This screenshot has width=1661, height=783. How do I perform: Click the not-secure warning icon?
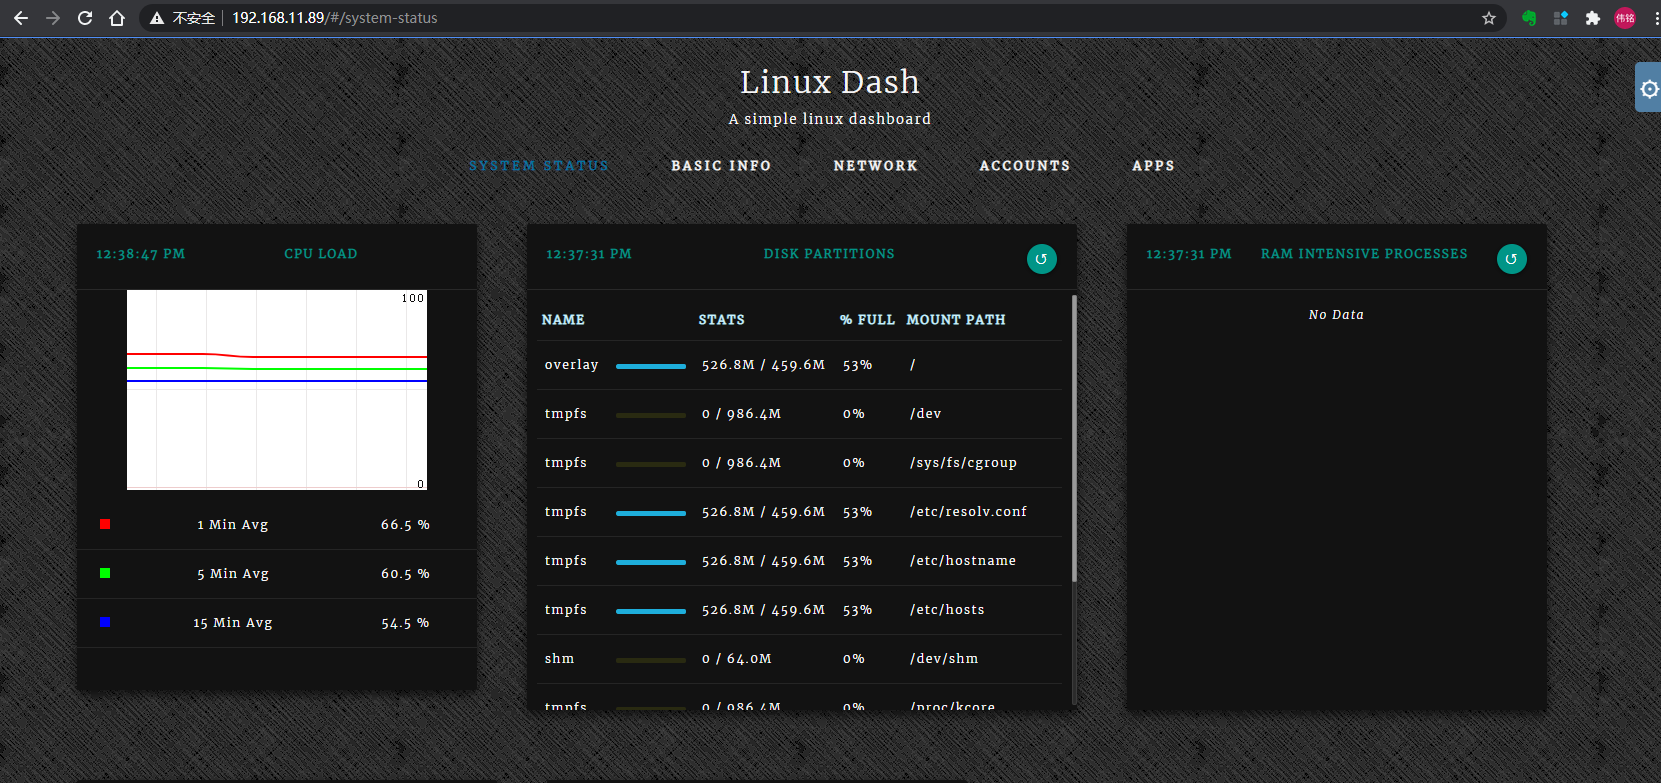click(157, 18)
